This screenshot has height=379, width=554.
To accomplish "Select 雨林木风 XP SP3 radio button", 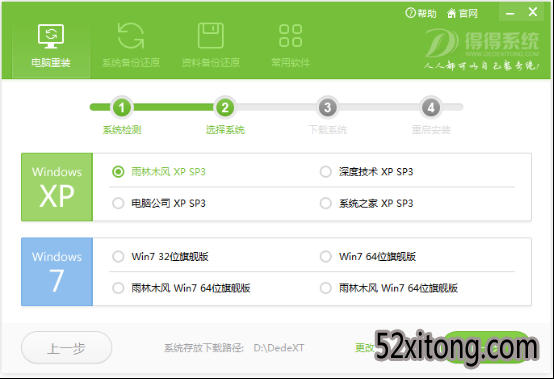I will pos(118,172).
